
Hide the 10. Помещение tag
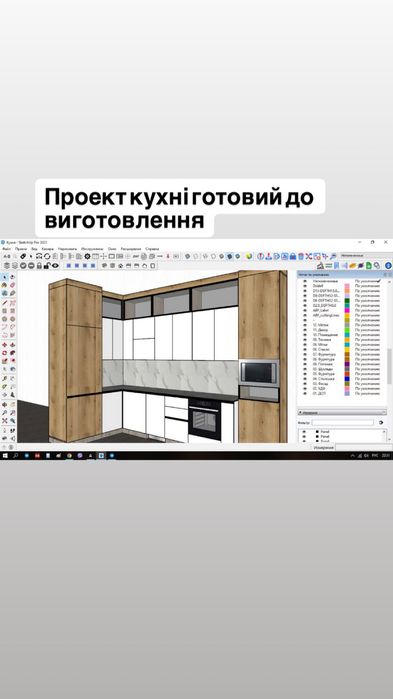point(305,335)
